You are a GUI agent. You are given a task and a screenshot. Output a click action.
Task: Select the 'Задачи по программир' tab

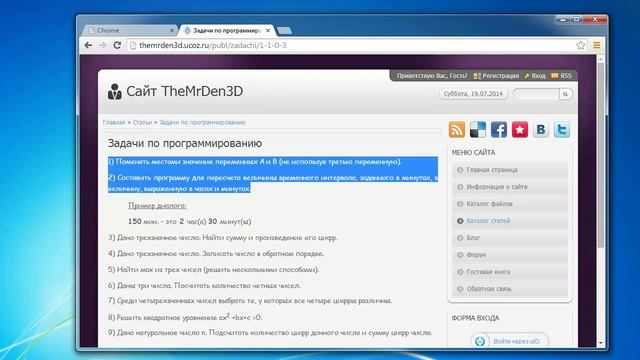227,30
